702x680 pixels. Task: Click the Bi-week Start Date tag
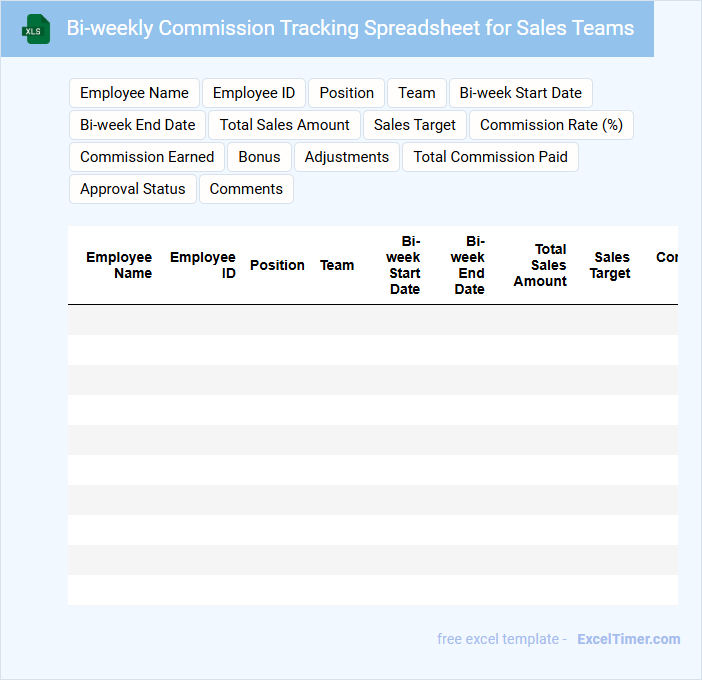coord(521,93)
